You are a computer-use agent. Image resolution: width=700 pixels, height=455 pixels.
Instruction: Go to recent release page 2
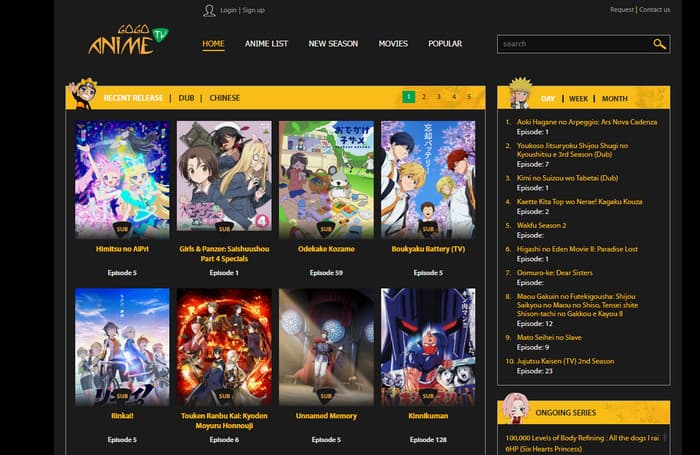(x=424, y=96)
